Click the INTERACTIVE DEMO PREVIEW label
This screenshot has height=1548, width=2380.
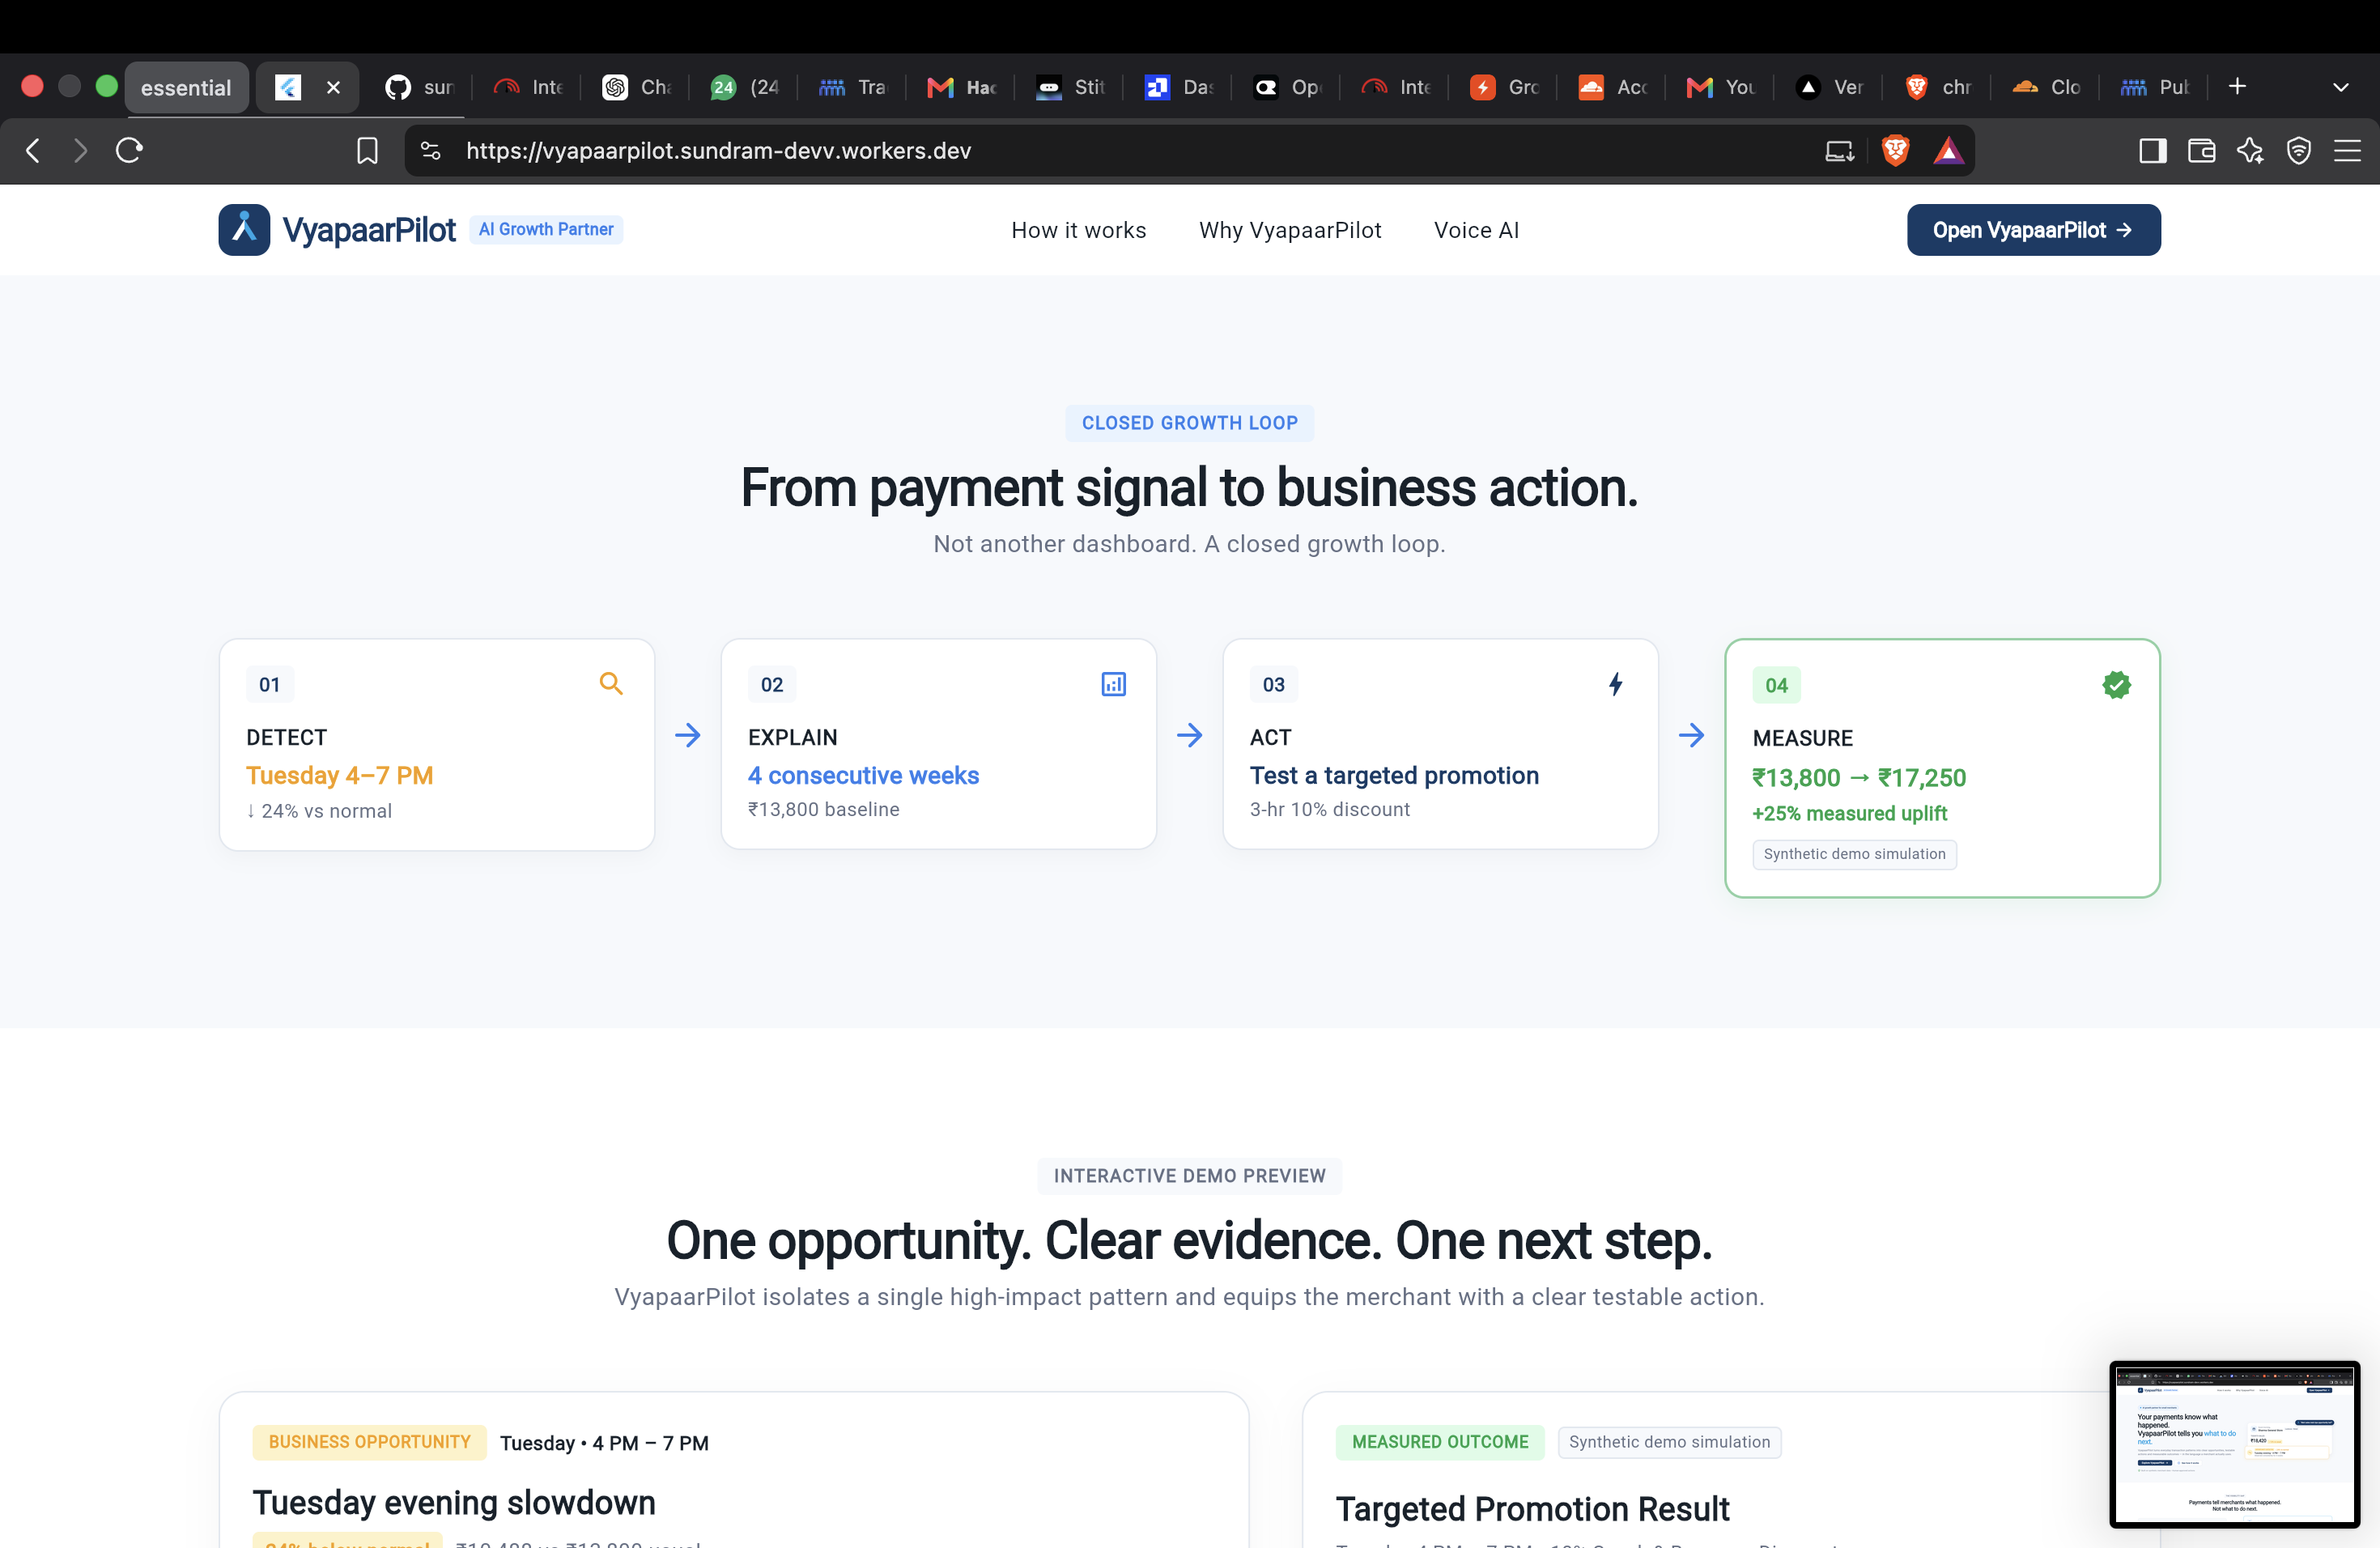[x=1190, y=1176]
